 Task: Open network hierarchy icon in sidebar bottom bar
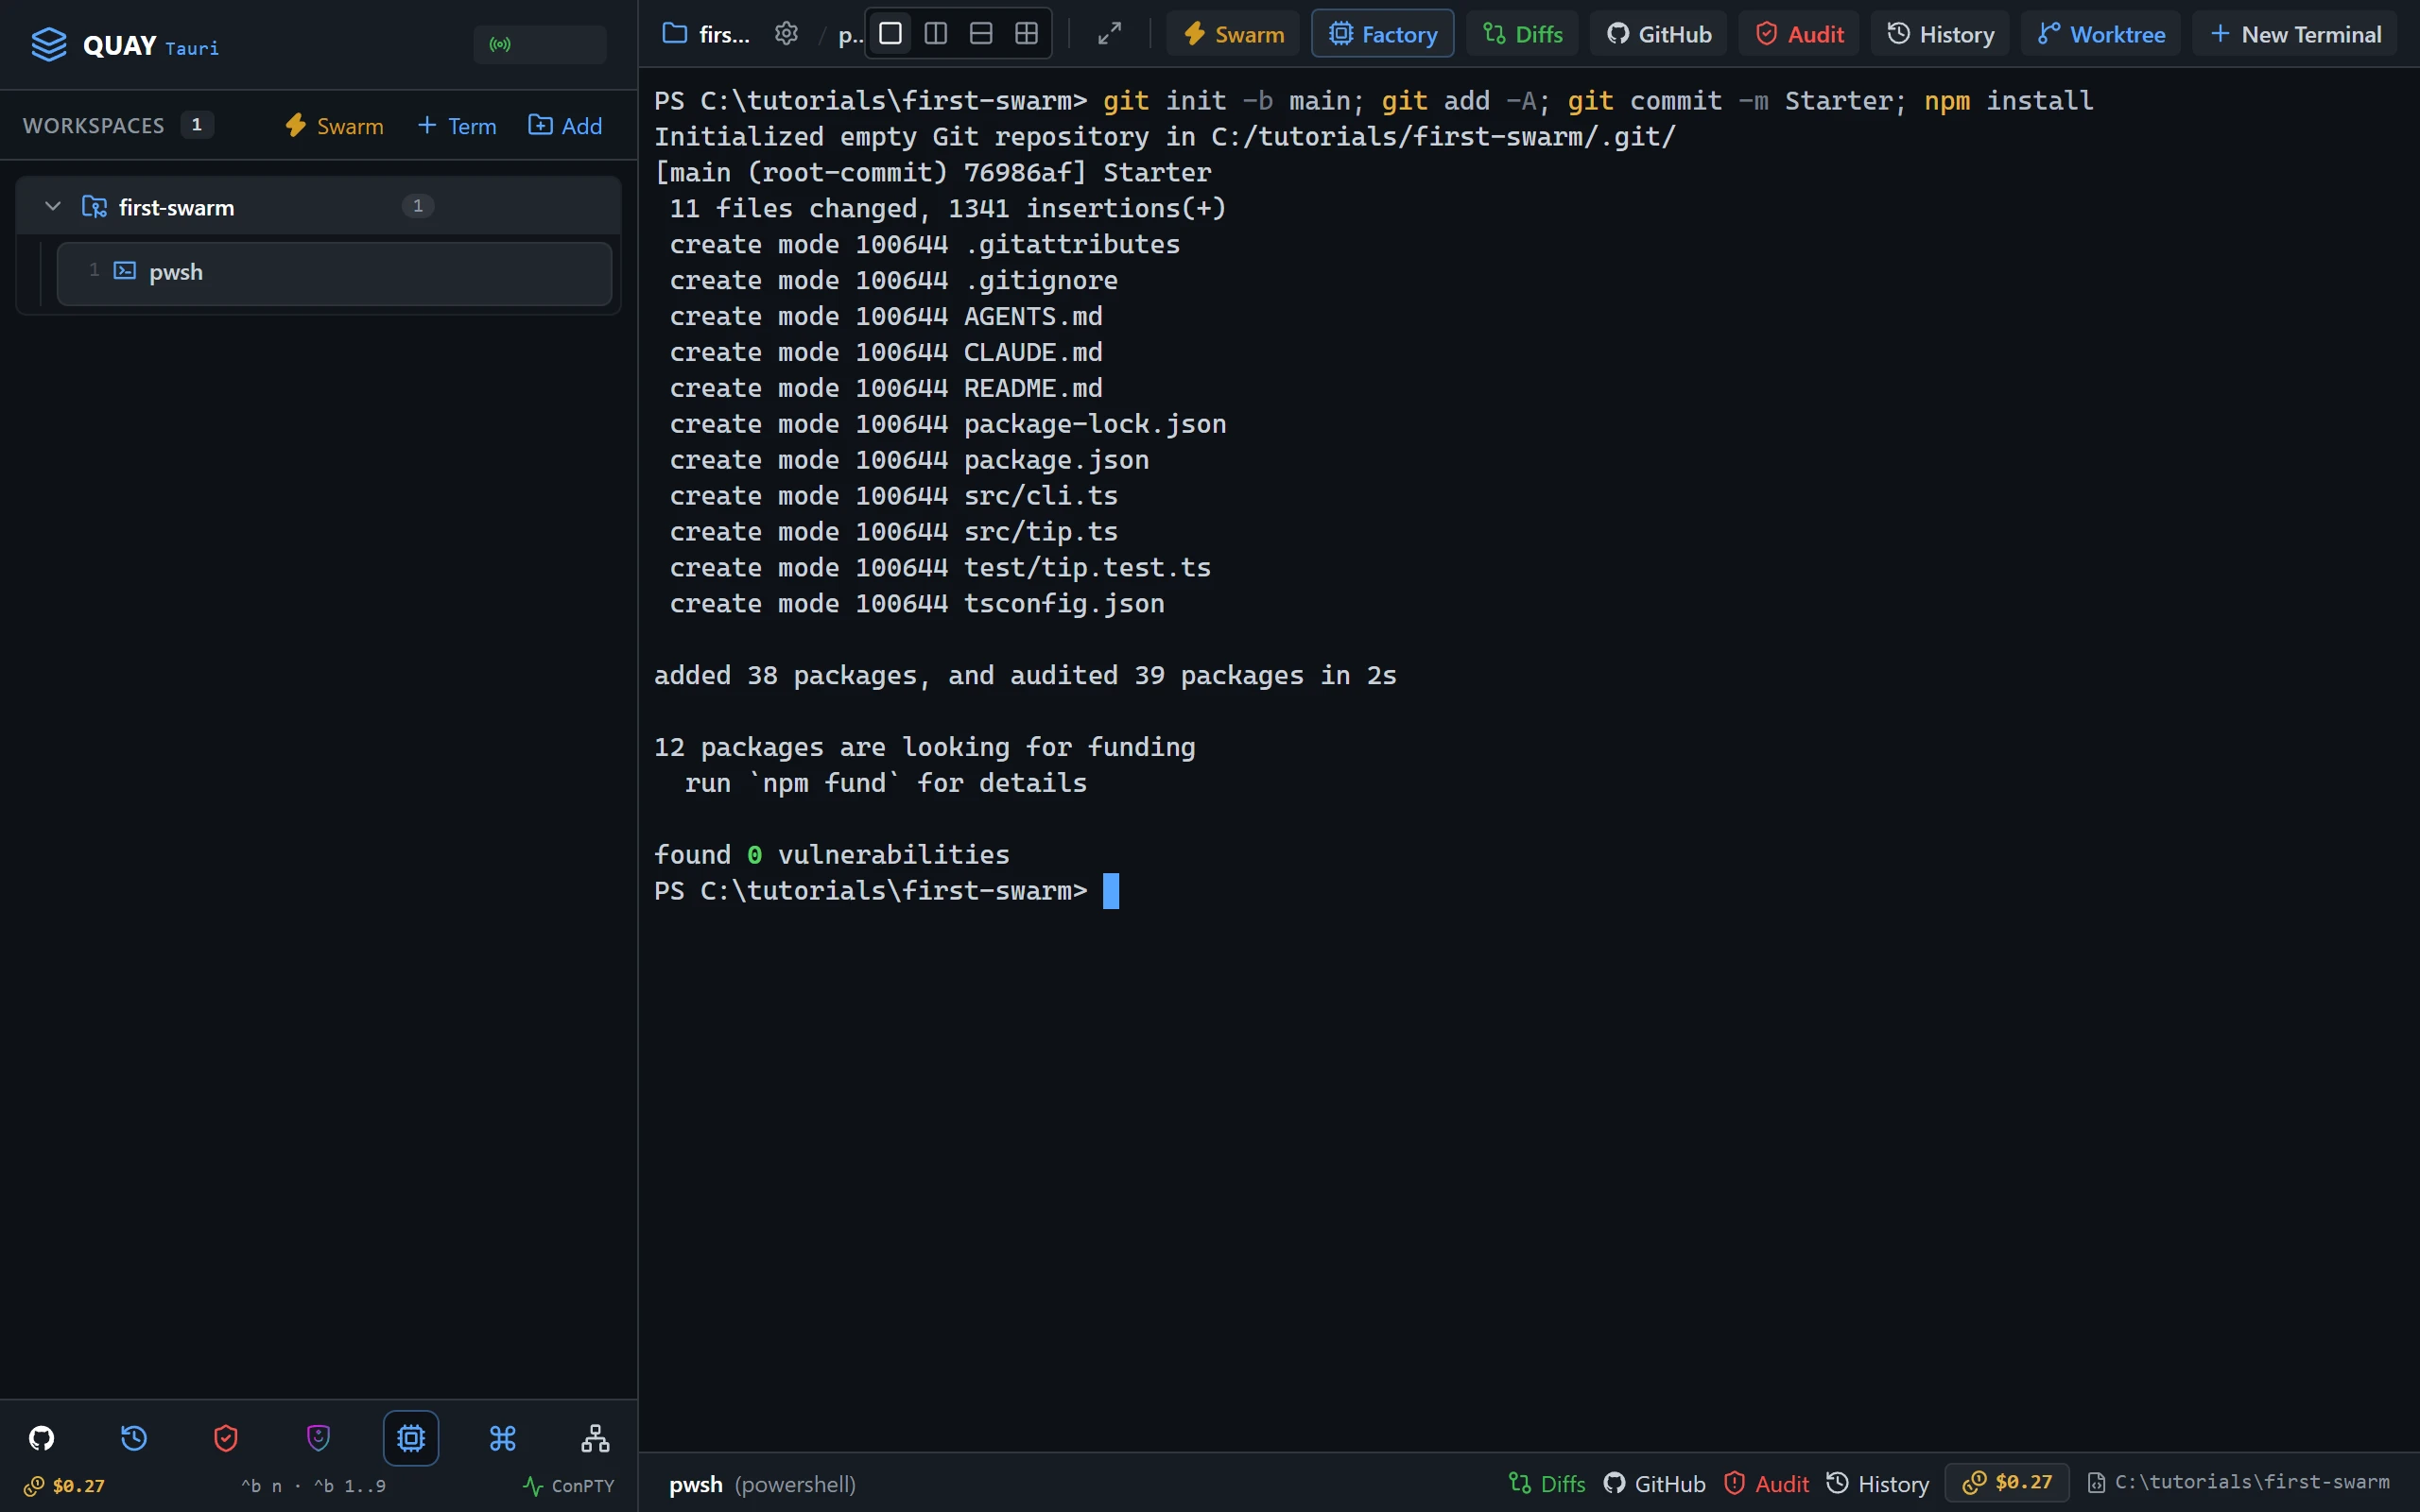click(595, 1438)
